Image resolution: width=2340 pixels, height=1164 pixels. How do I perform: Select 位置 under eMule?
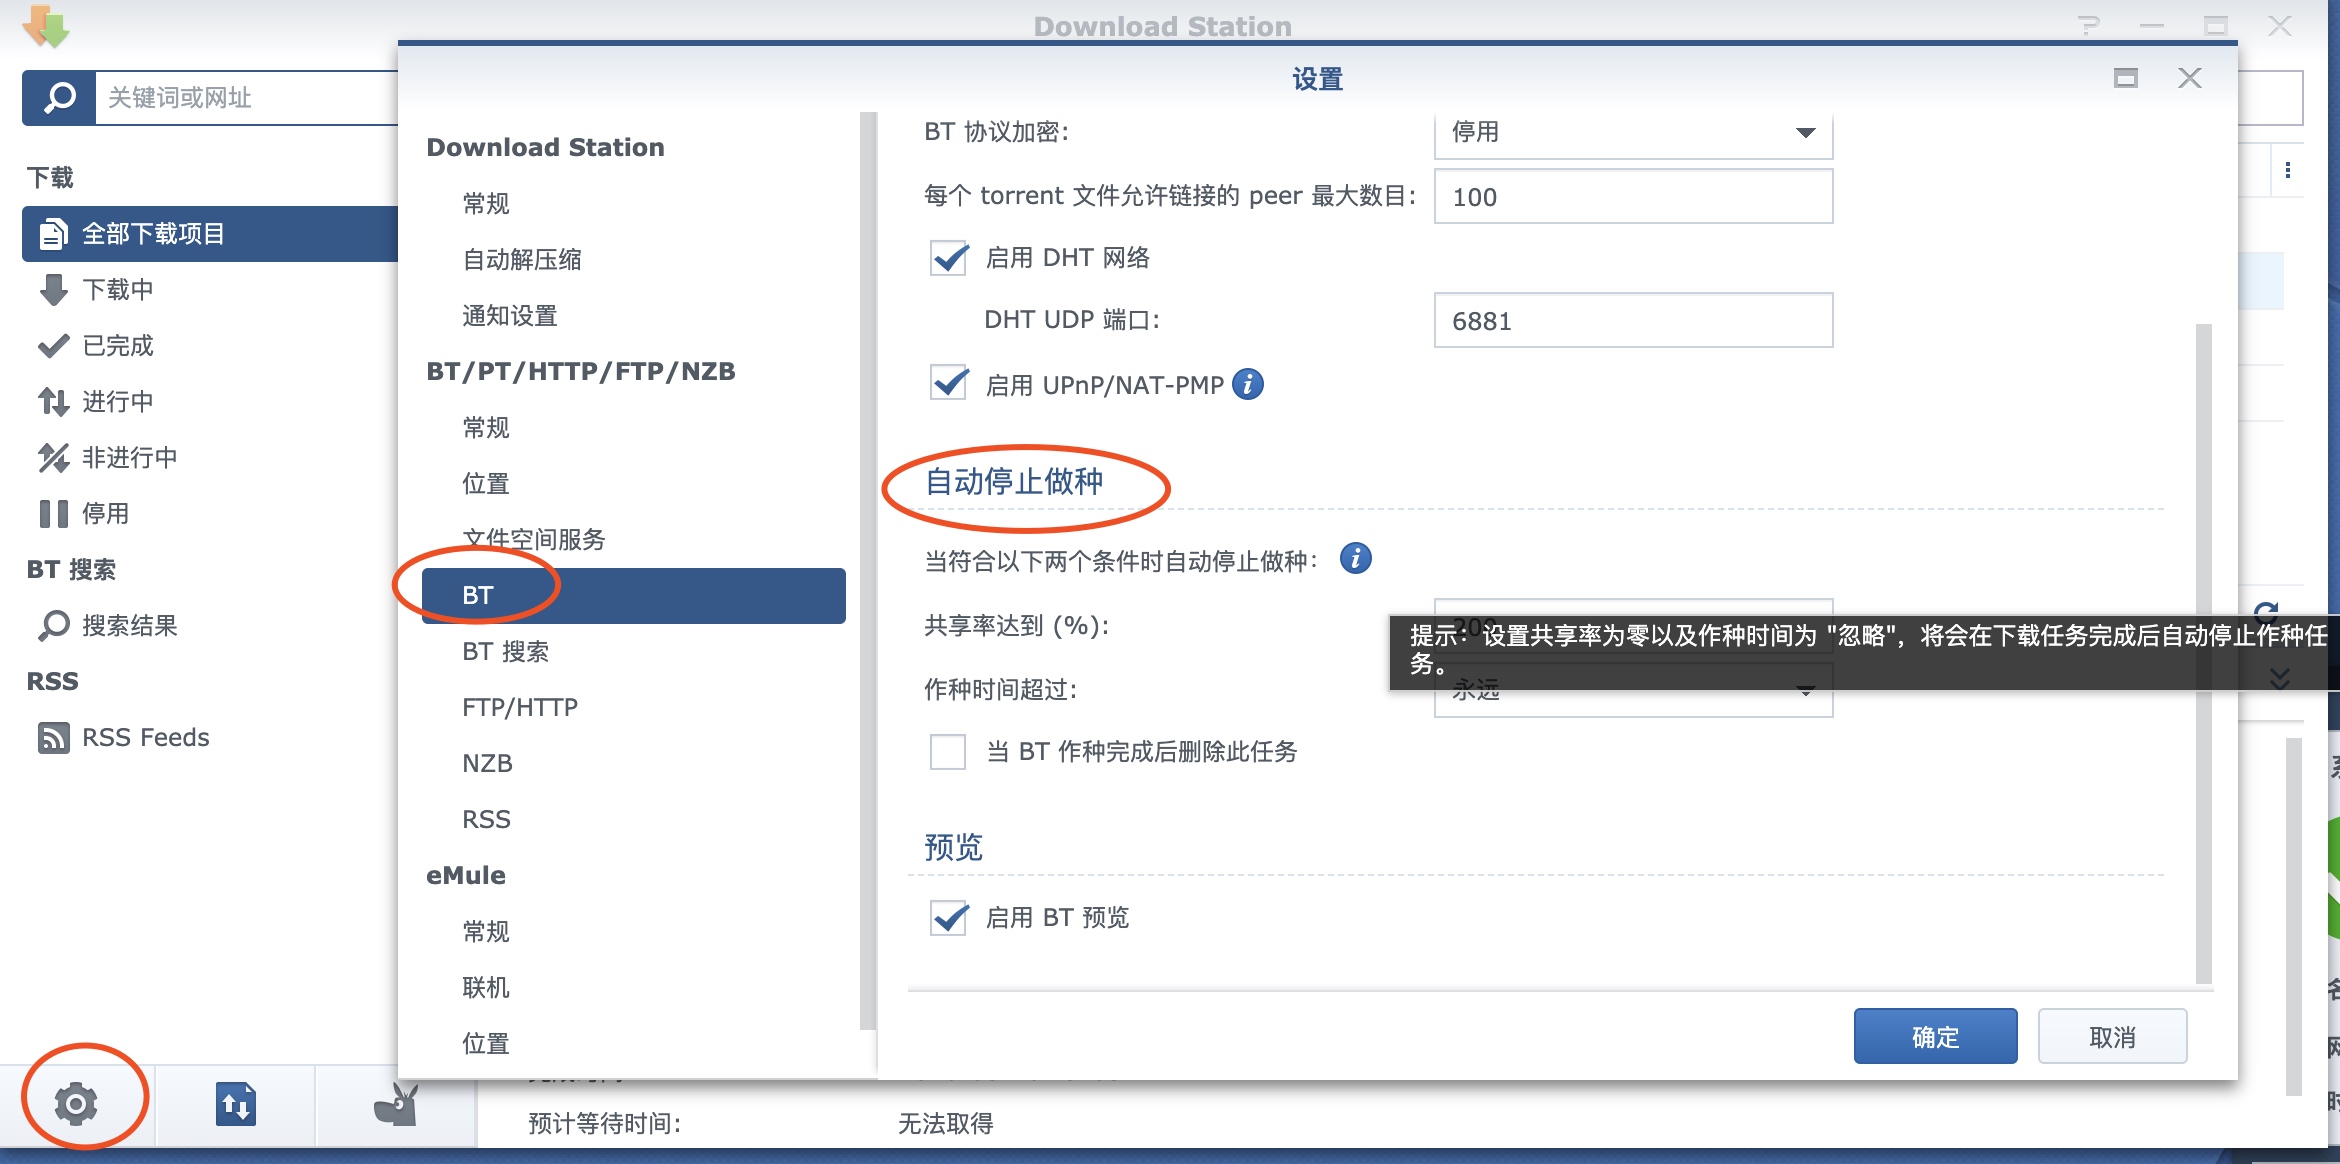[634, 1044]
